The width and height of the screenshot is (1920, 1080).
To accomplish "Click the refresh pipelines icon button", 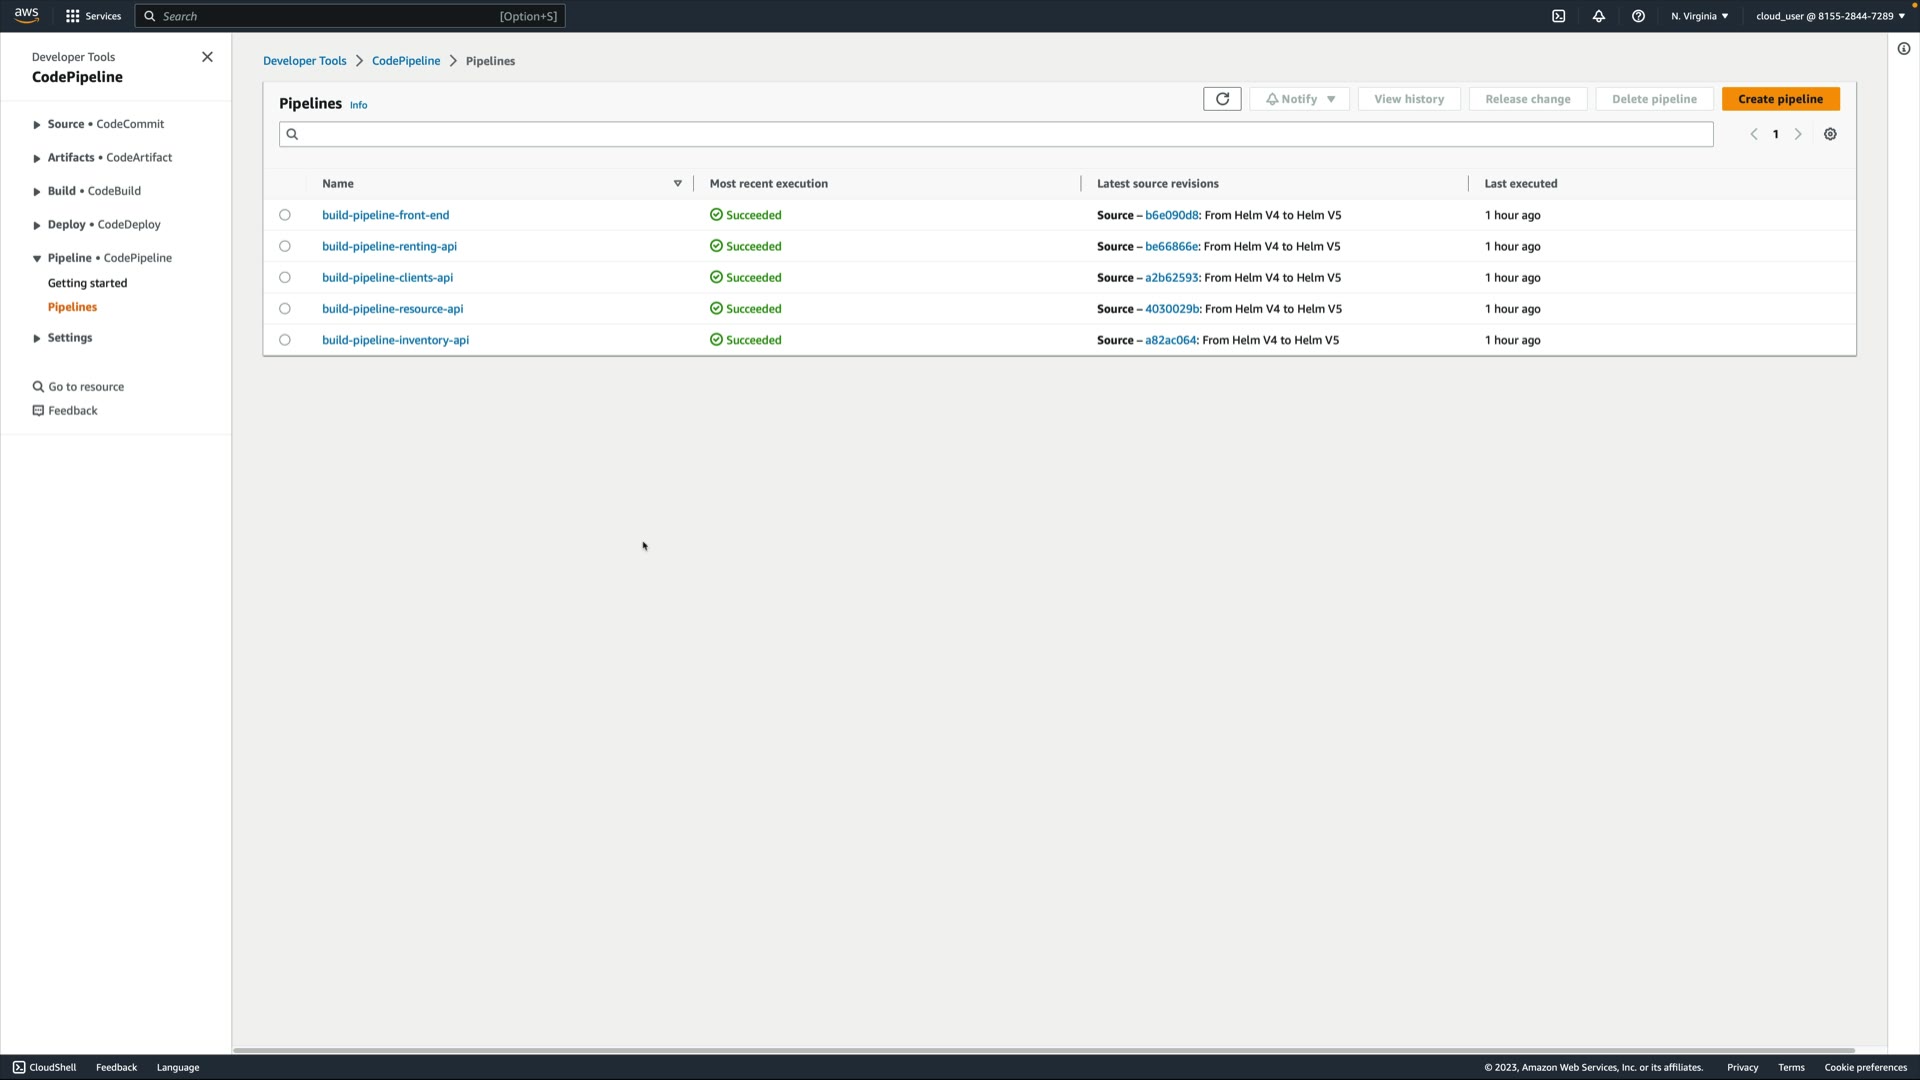I will pyautogui.click(x=1222, y=99).
